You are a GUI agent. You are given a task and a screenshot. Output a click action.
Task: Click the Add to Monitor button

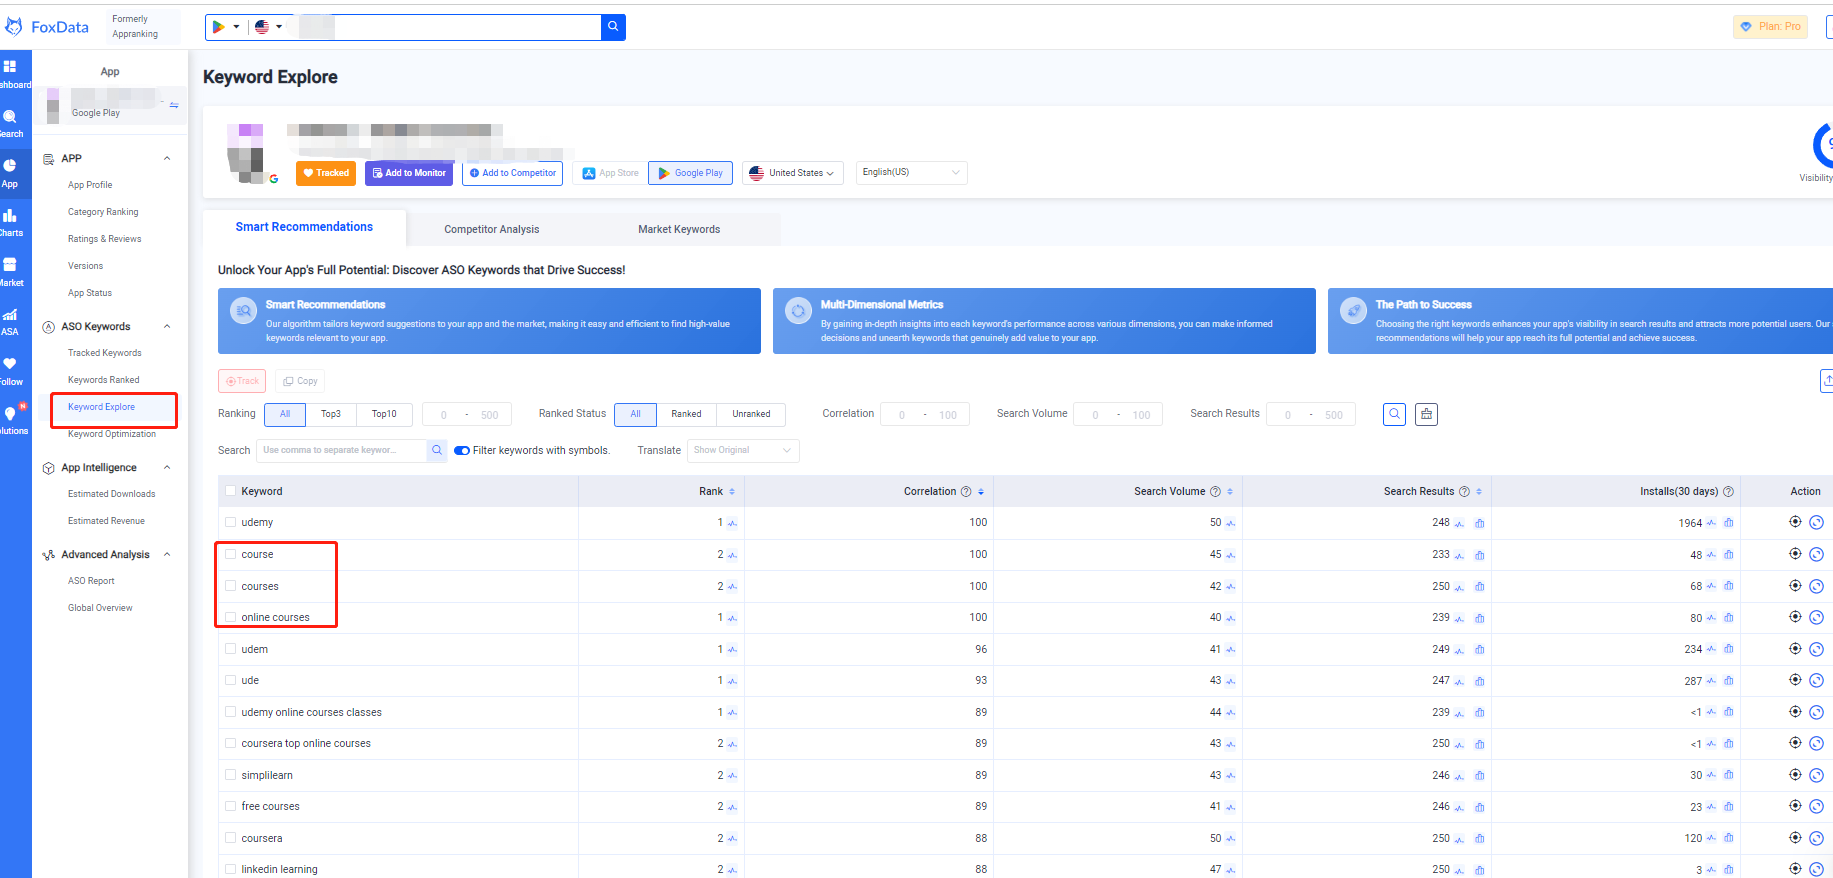409,173
